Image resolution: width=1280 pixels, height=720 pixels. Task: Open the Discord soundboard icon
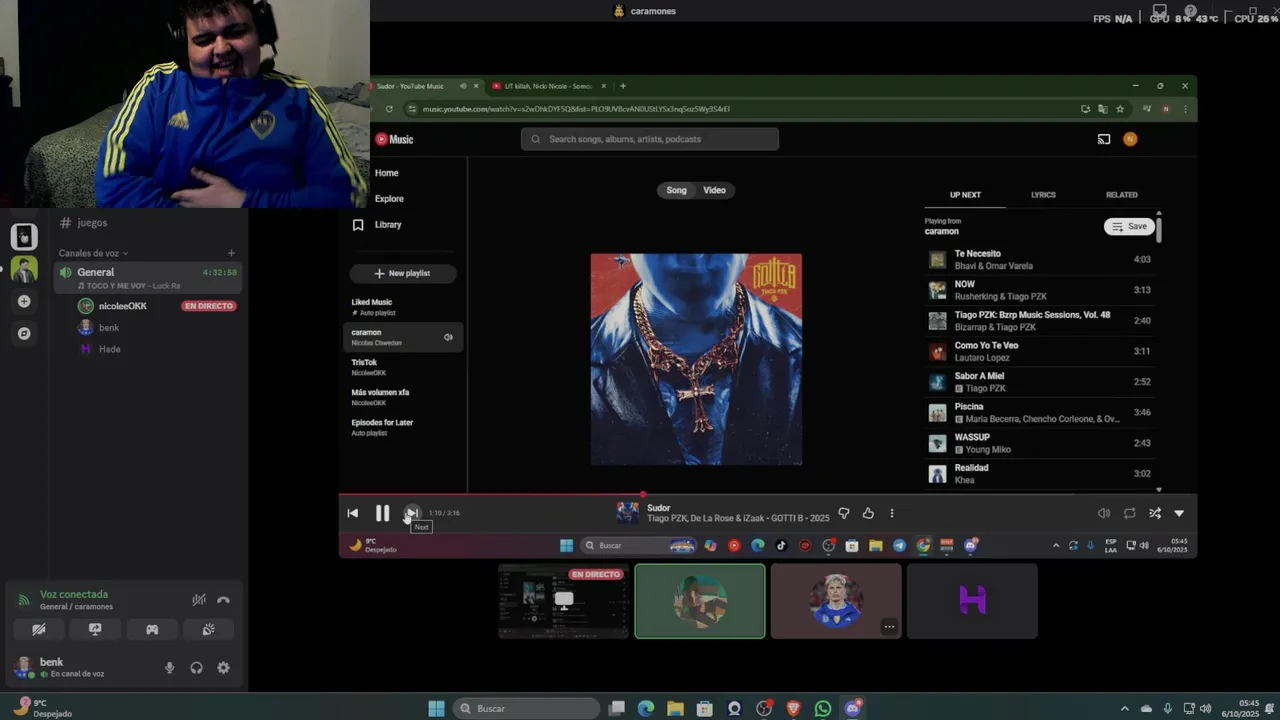[x=208, y=630]
